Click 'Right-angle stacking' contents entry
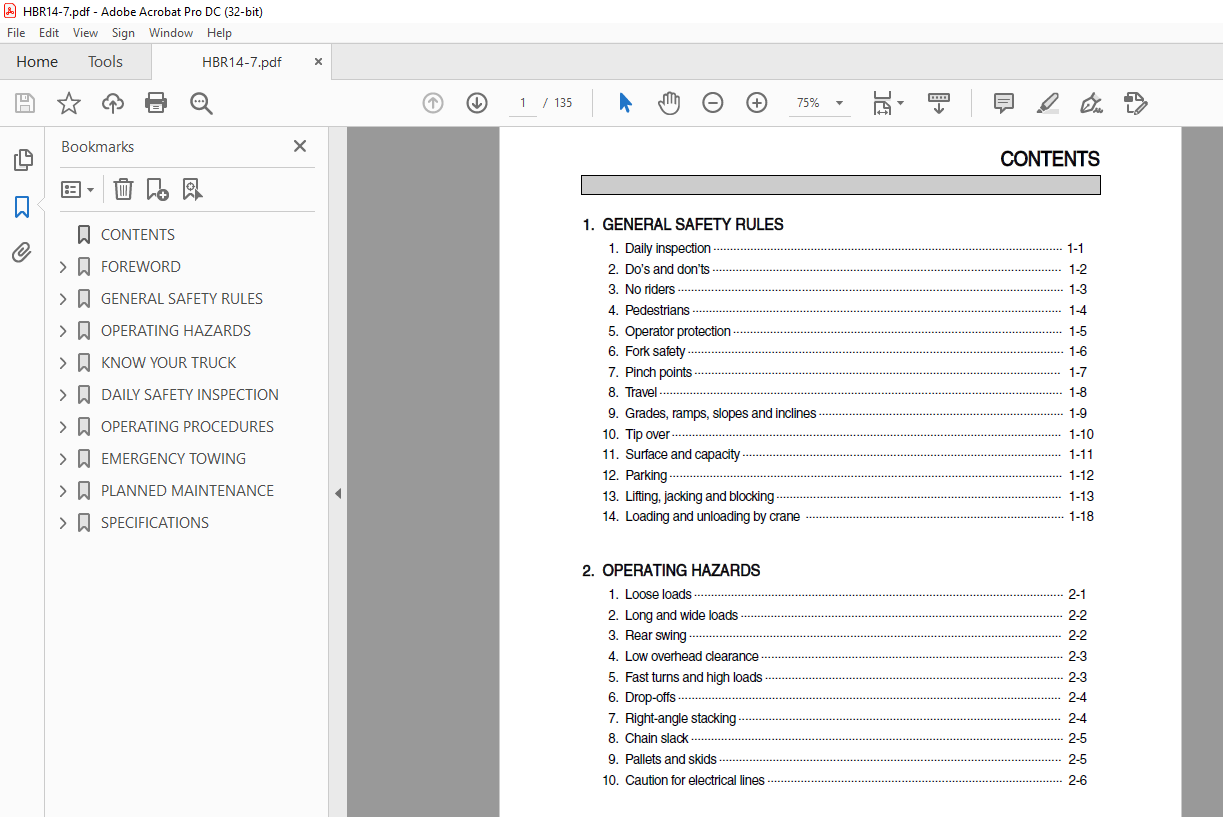Image resolution: width=1223 pixels, height=817 pixels. click(681, 719)
